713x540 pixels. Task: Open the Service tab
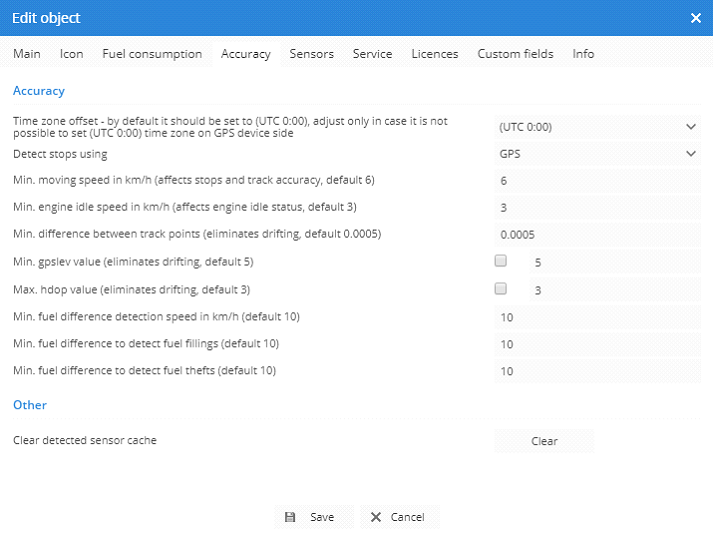pos(372,54)
